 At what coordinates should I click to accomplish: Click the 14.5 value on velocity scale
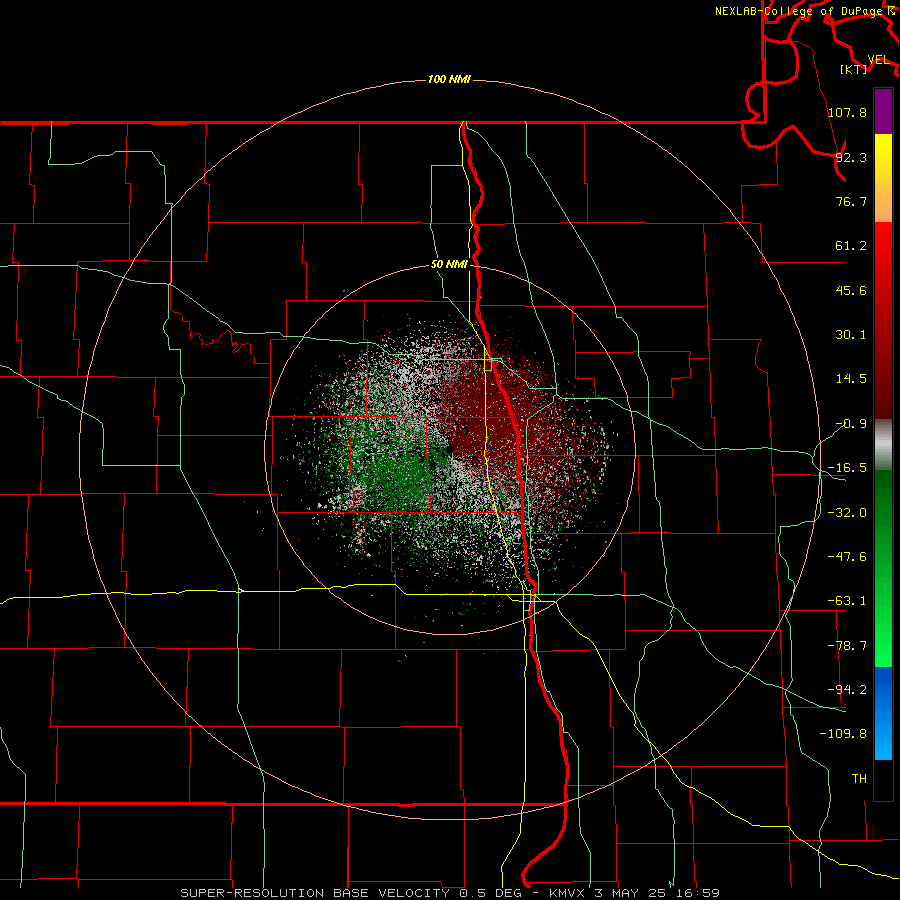(x=851, y=379)
